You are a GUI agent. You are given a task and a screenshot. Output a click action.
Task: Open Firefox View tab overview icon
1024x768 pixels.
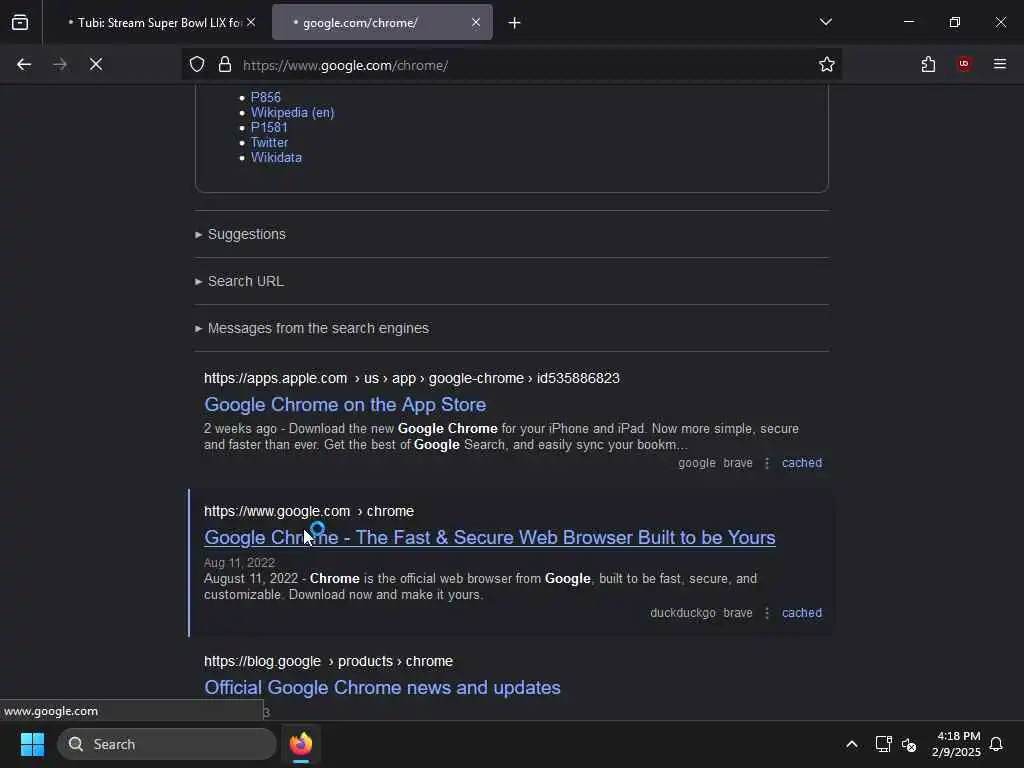point(20,22)
